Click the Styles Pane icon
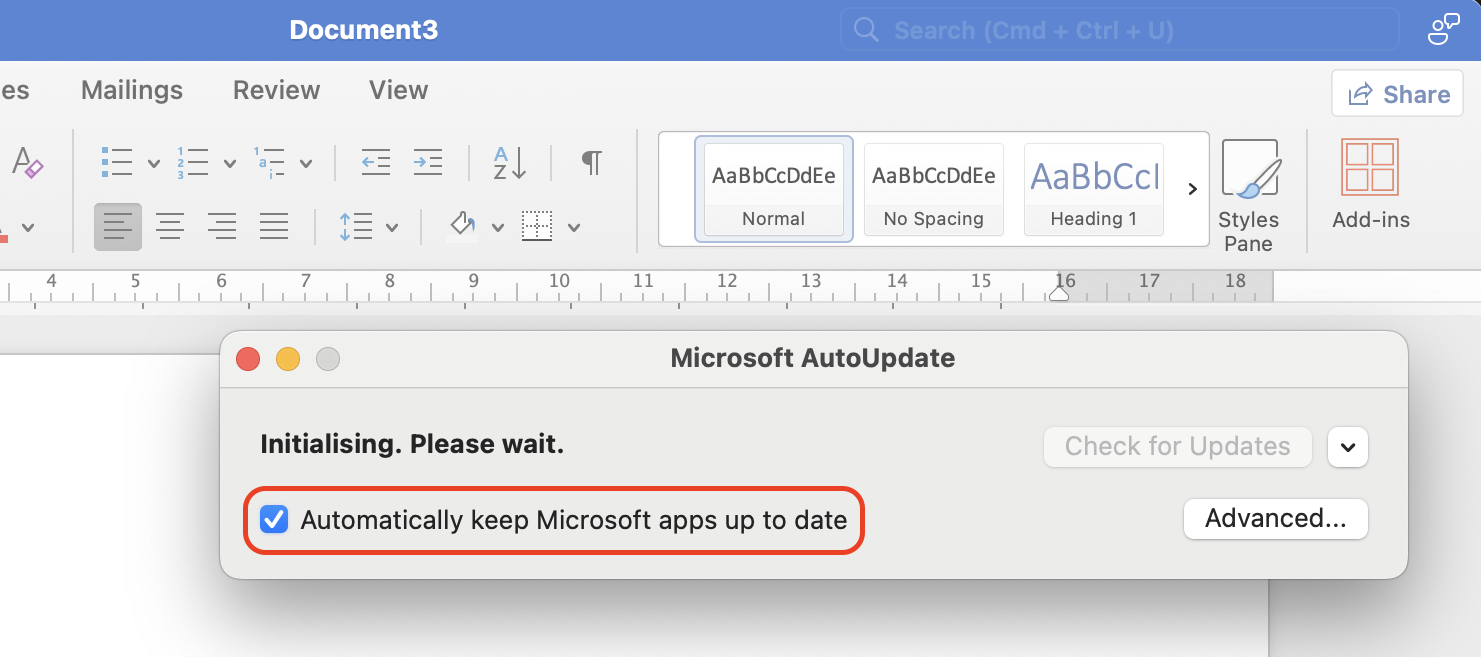The width and height of the screenshot is (1481, 657). pyautogui.click(x=1249, y=190)
